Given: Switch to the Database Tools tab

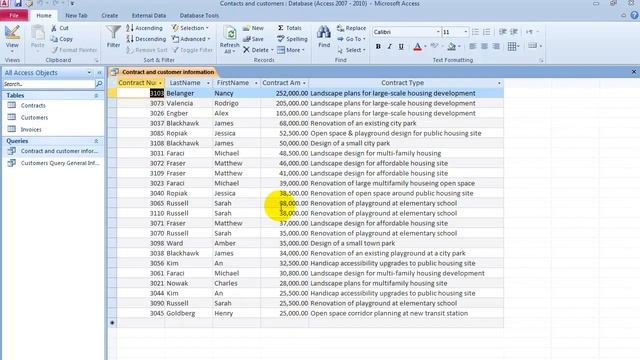Looking at the screenshot, I should coord(199,16).
